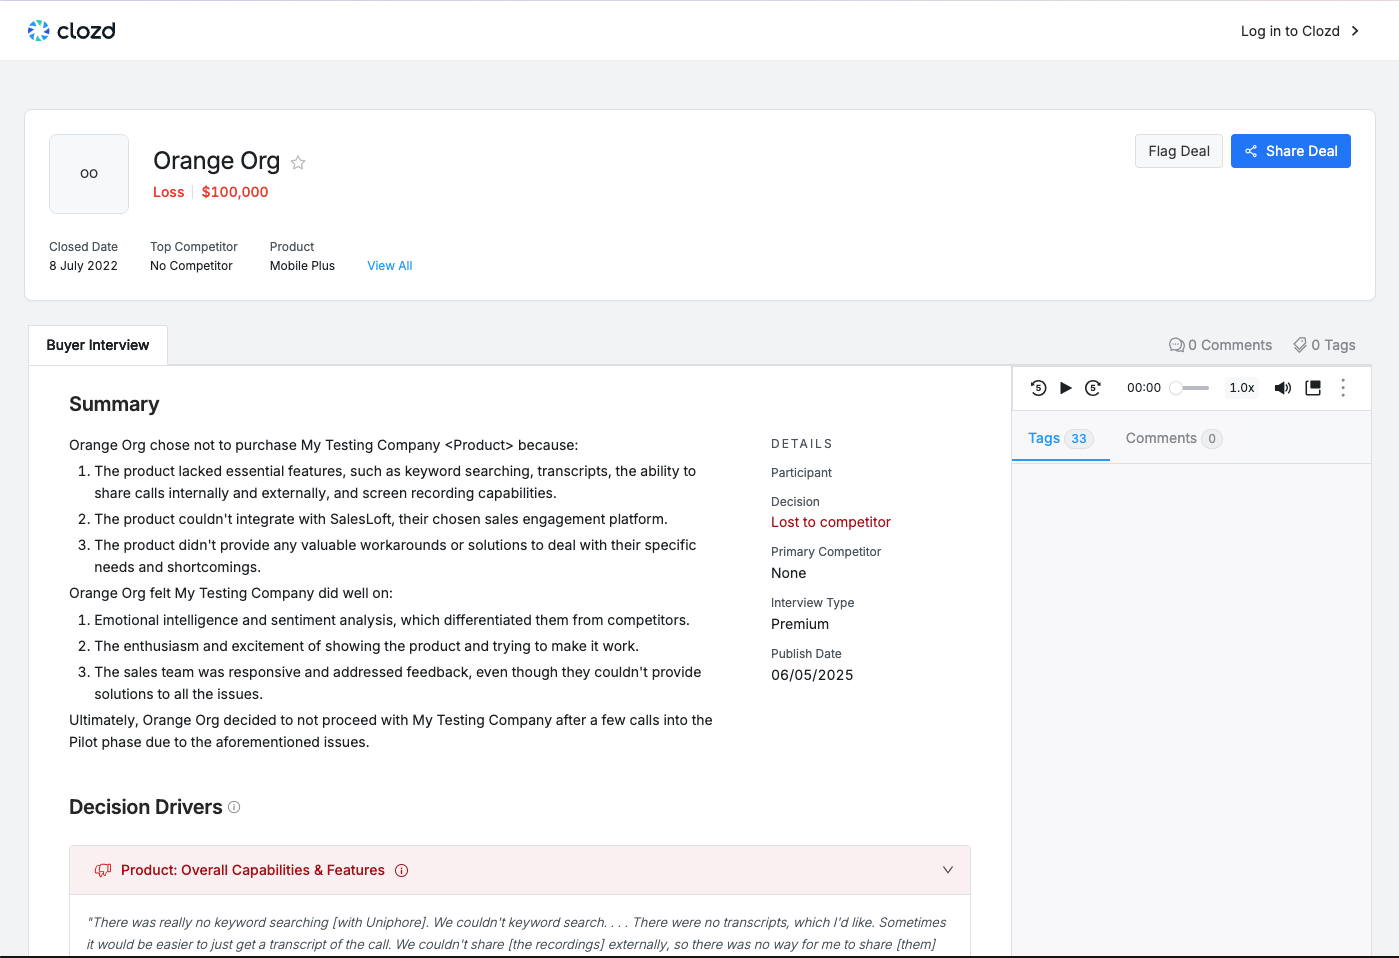Open the View All deal details link
This screenshot has height=958, width=1399.
[x=390, y=266]
